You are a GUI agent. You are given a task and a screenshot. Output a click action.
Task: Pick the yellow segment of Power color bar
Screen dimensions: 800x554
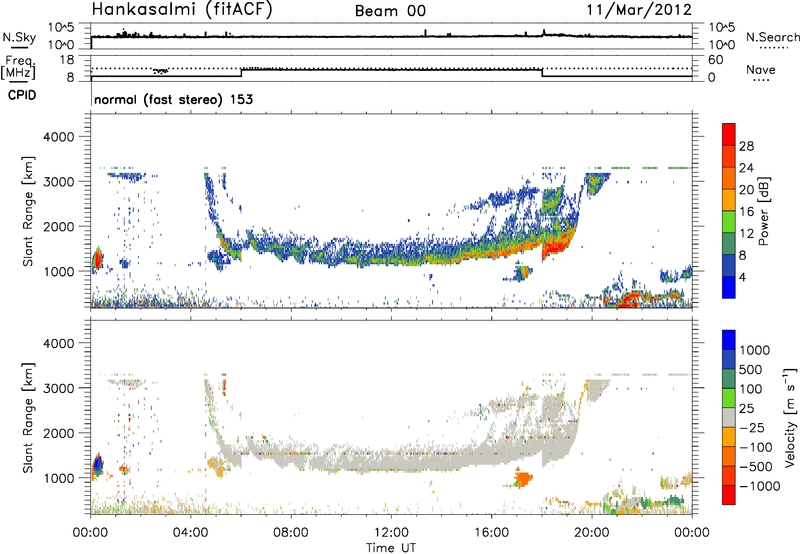(729, 200)
